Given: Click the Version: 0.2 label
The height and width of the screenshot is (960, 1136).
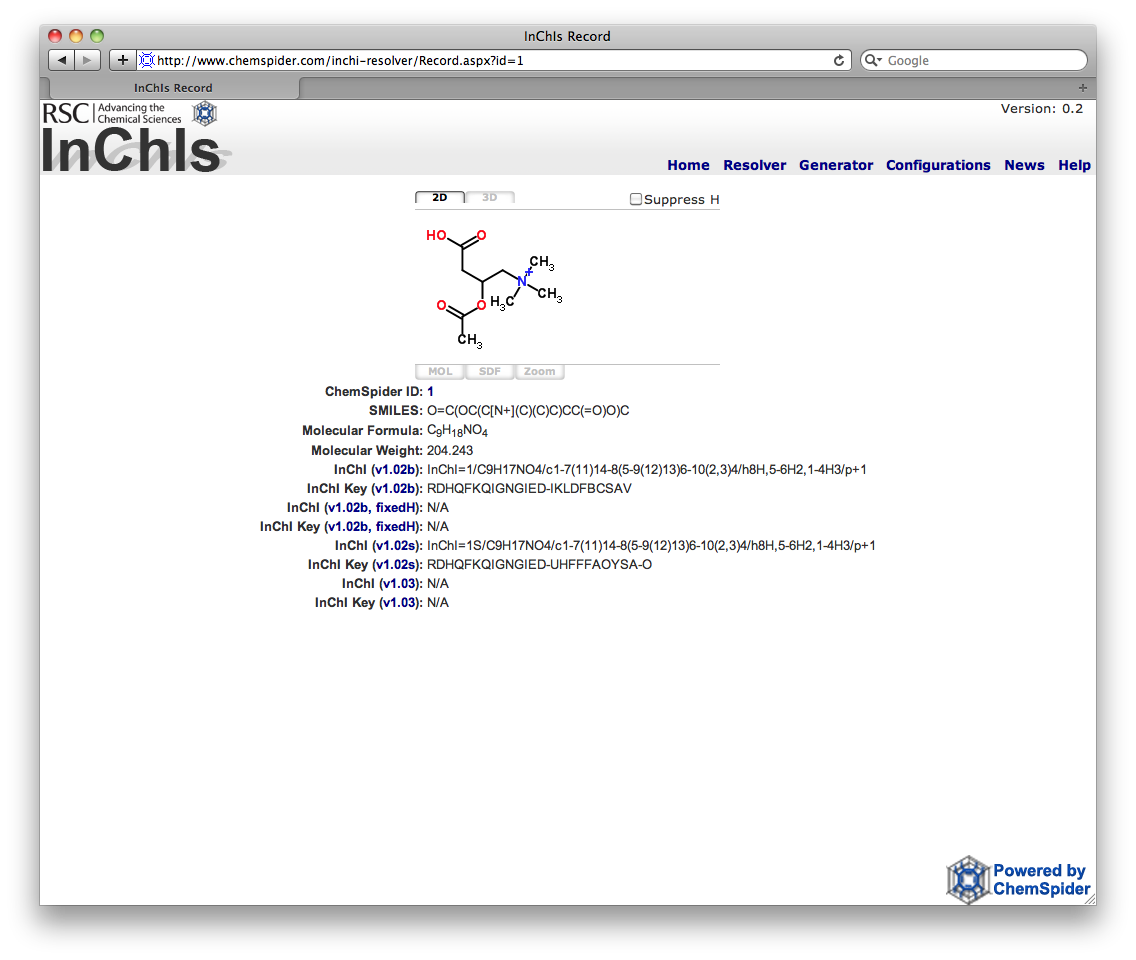Looking at the screenshot, I should (1042, 109).
